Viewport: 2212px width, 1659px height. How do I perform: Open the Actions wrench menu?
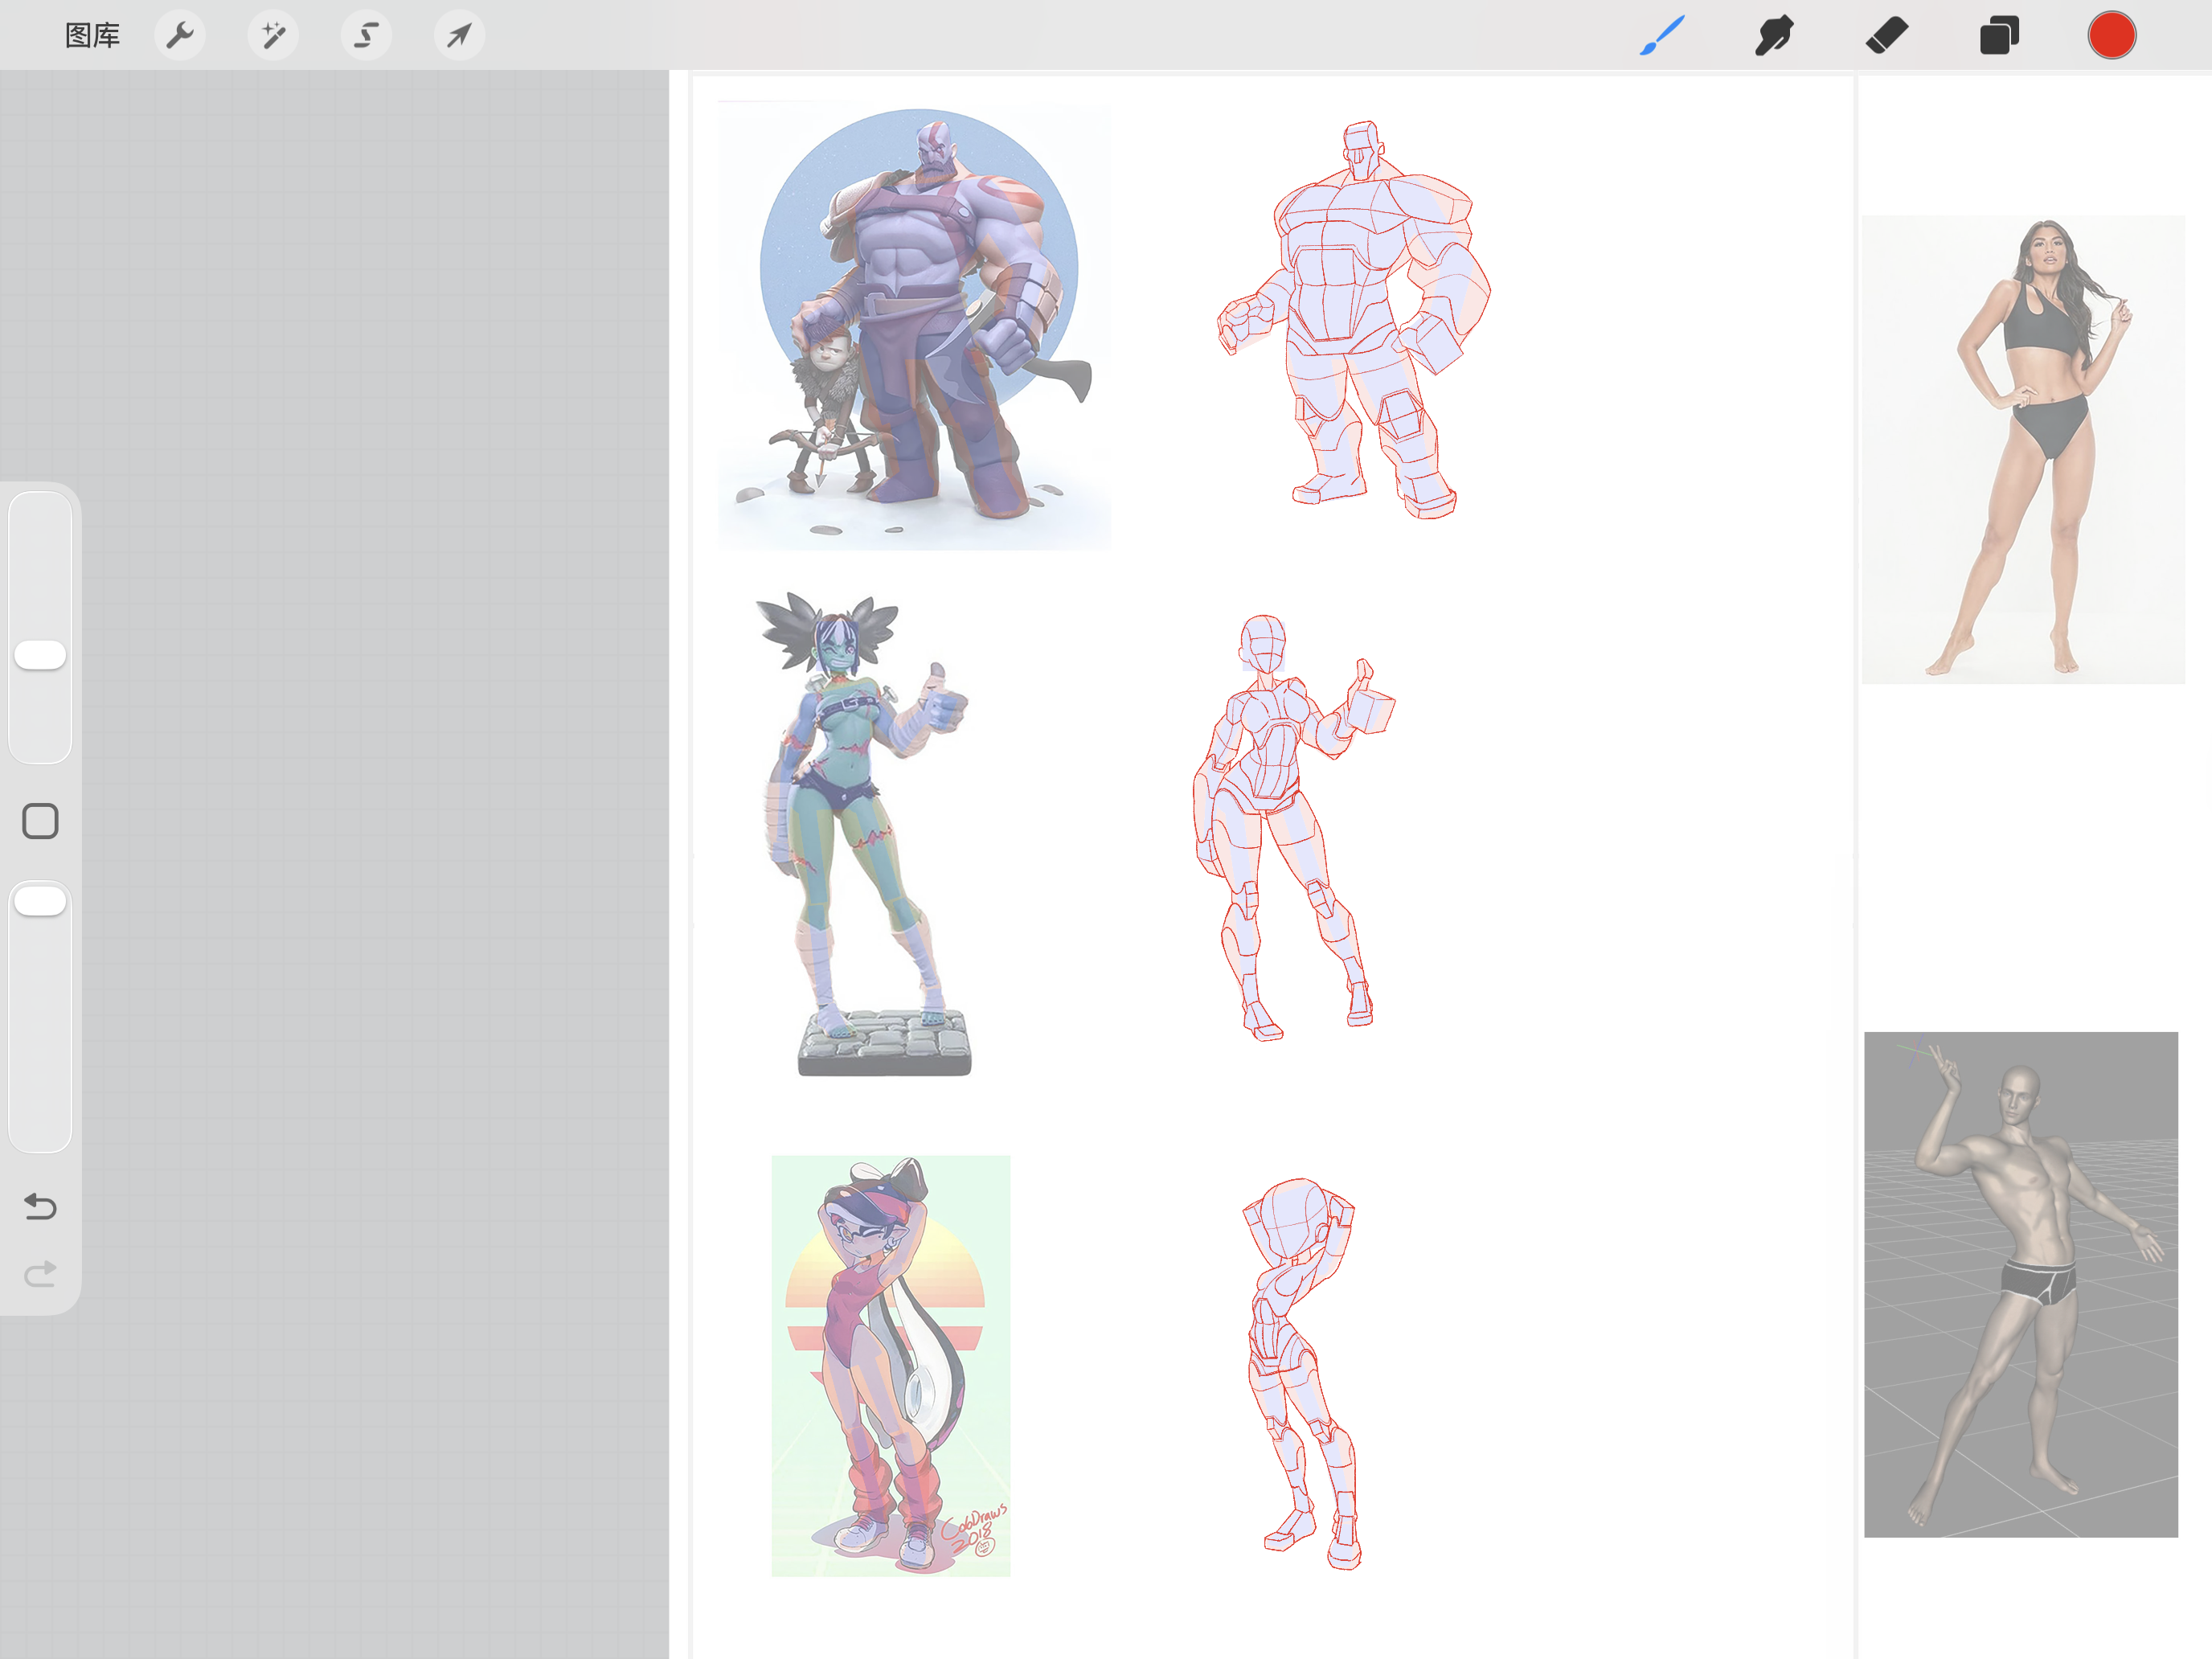coord(180,36)
